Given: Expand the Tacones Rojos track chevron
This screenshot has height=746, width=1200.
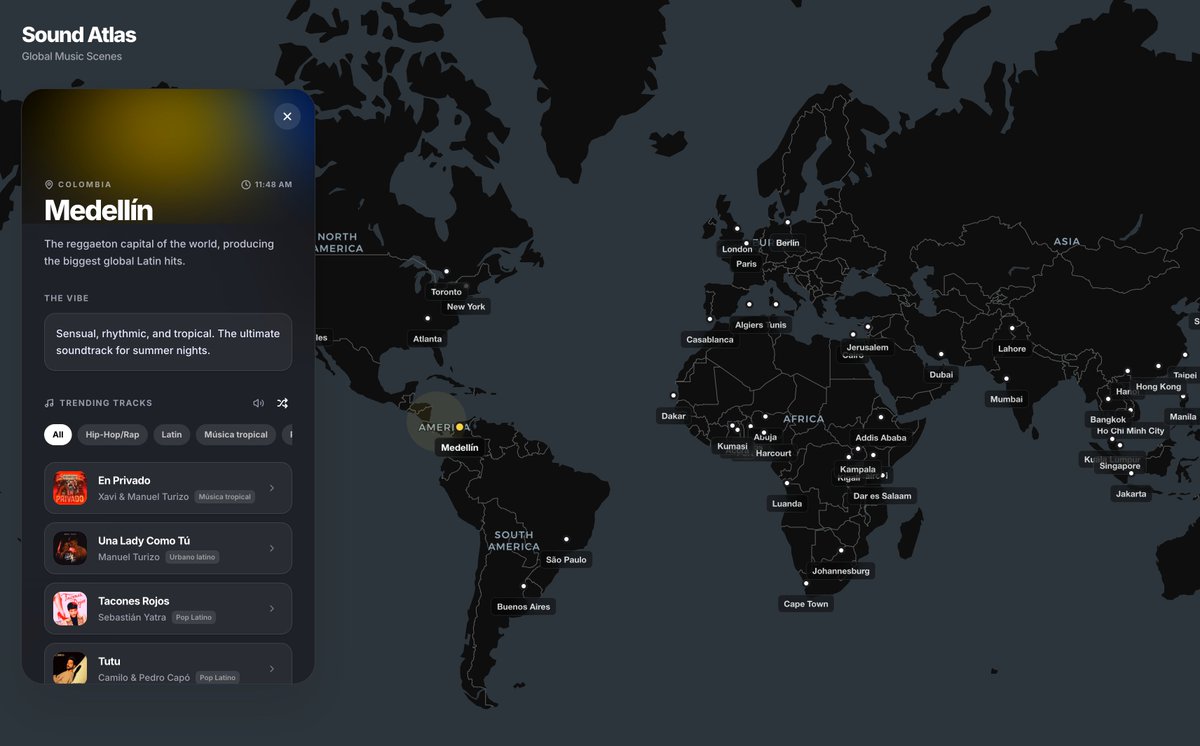Looking at the screenshot, I should click(x=272, y=608).
